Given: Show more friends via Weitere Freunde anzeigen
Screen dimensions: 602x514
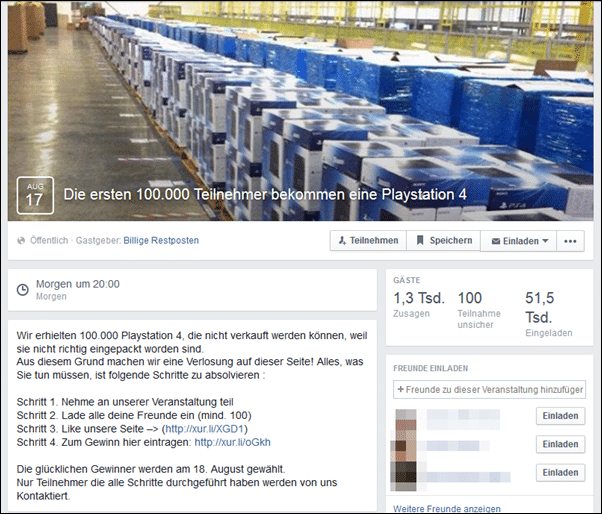Looking at the screenshot, I should coord(447,509).
